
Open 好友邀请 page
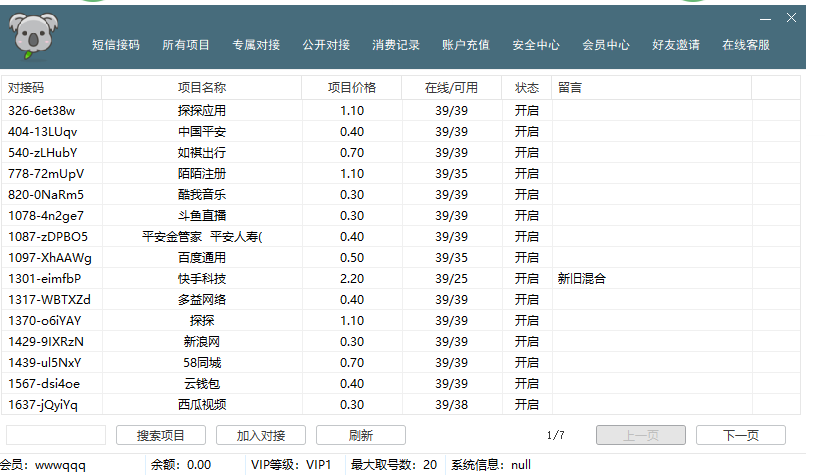coord(676,45)
